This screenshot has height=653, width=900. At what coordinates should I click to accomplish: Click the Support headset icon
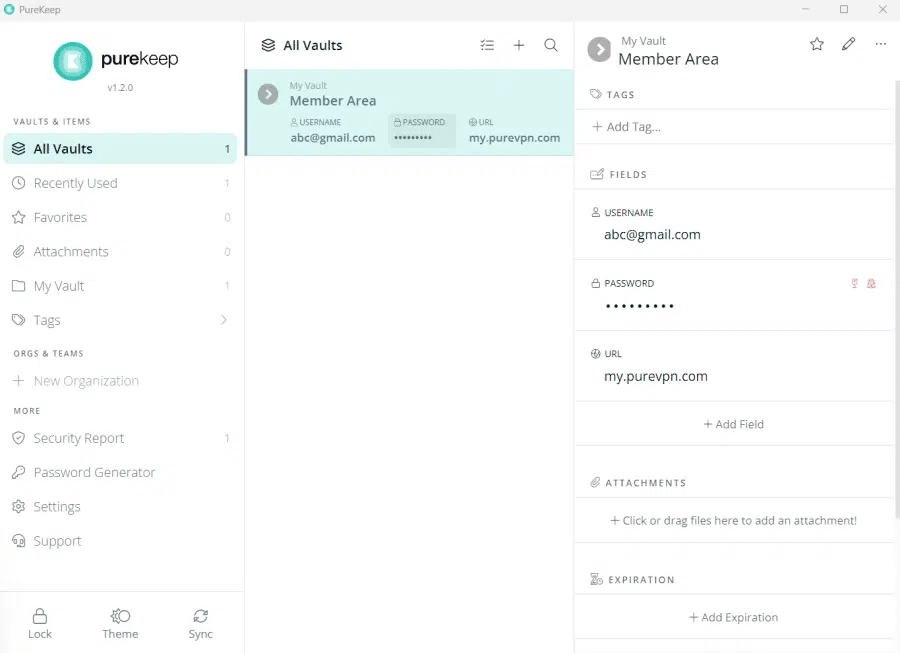tap(18, 541)
